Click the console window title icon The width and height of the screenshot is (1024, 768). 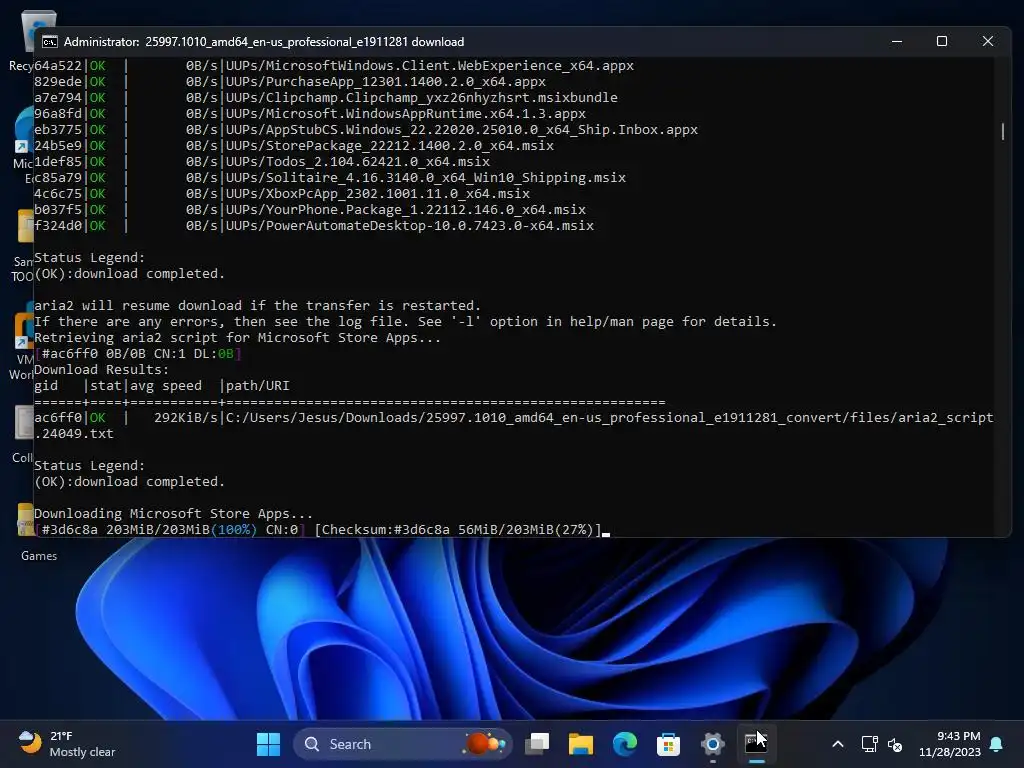pos(50,42)
